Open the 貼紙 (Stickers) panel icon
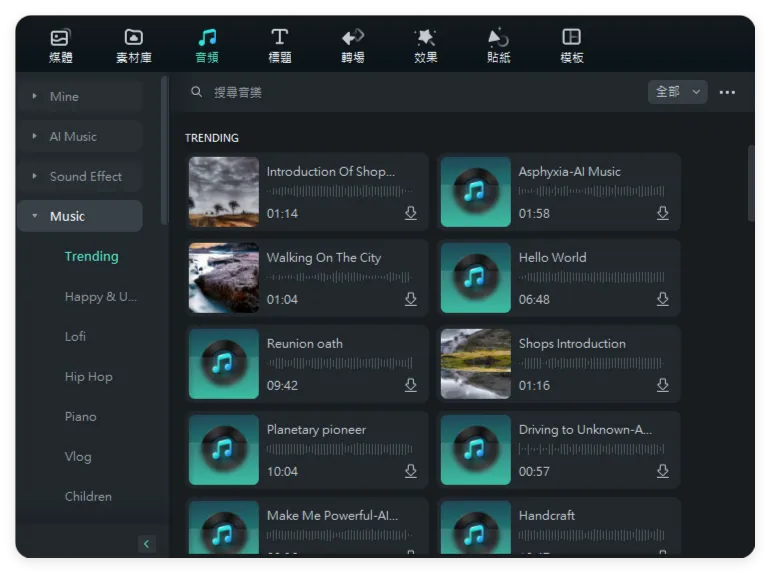 (x=499, y=39)
